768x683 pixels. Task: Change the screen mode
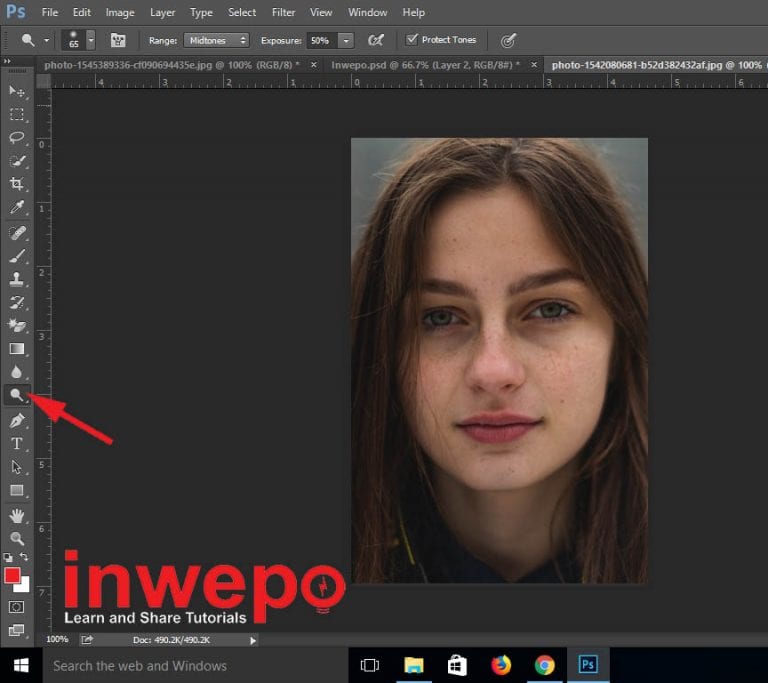pos(16,630)
